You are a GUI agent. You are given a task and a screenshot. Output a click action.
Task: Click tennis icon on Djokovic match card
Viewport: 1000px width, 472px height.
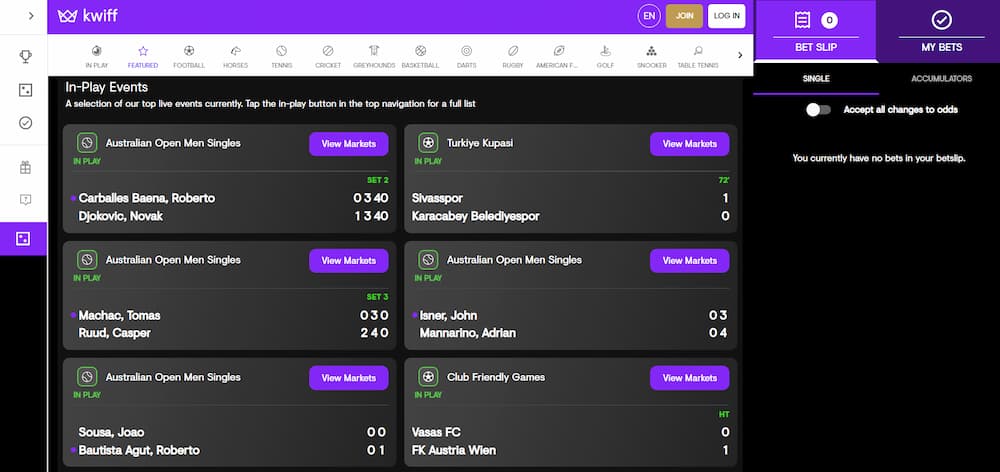pyautogui.click(x=87, y=142)
